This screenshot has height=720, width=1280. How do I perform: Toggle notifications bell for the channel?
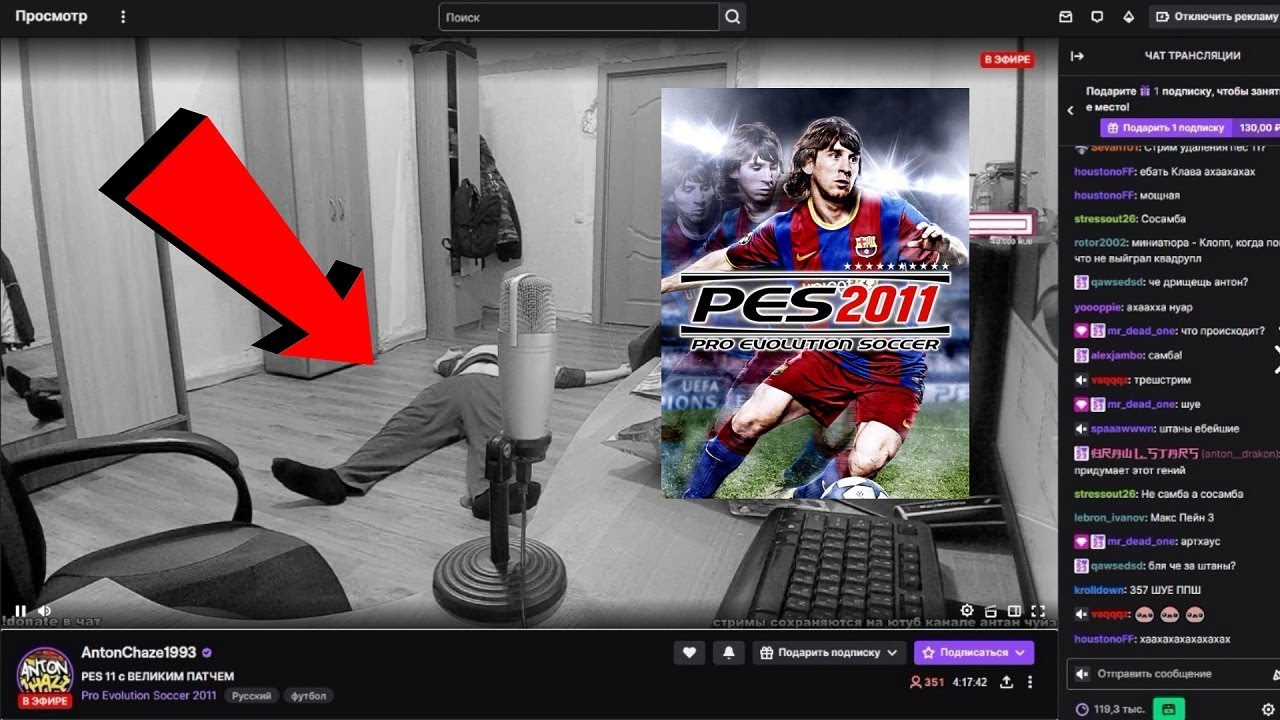(729, 653)
